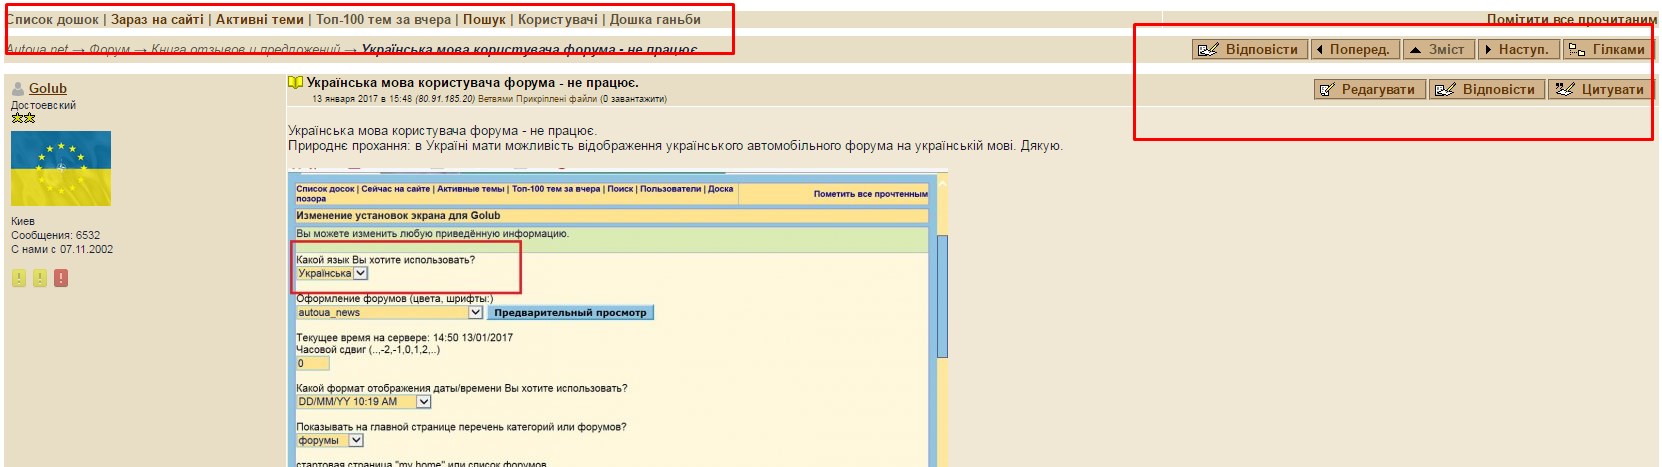
Task: Click the EU-Ukraine flag avatar image
Action: tap(61, 168)
